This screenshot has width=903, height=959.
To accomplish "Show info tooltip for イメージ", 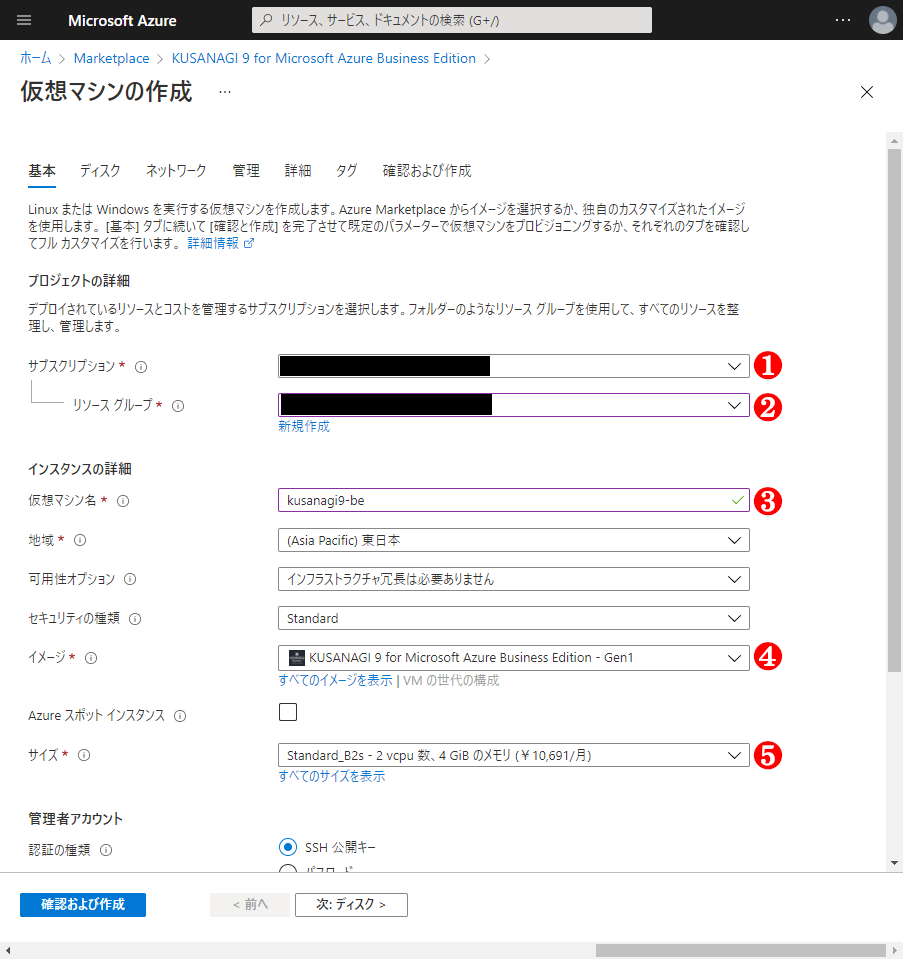I will tap(91, 658).
